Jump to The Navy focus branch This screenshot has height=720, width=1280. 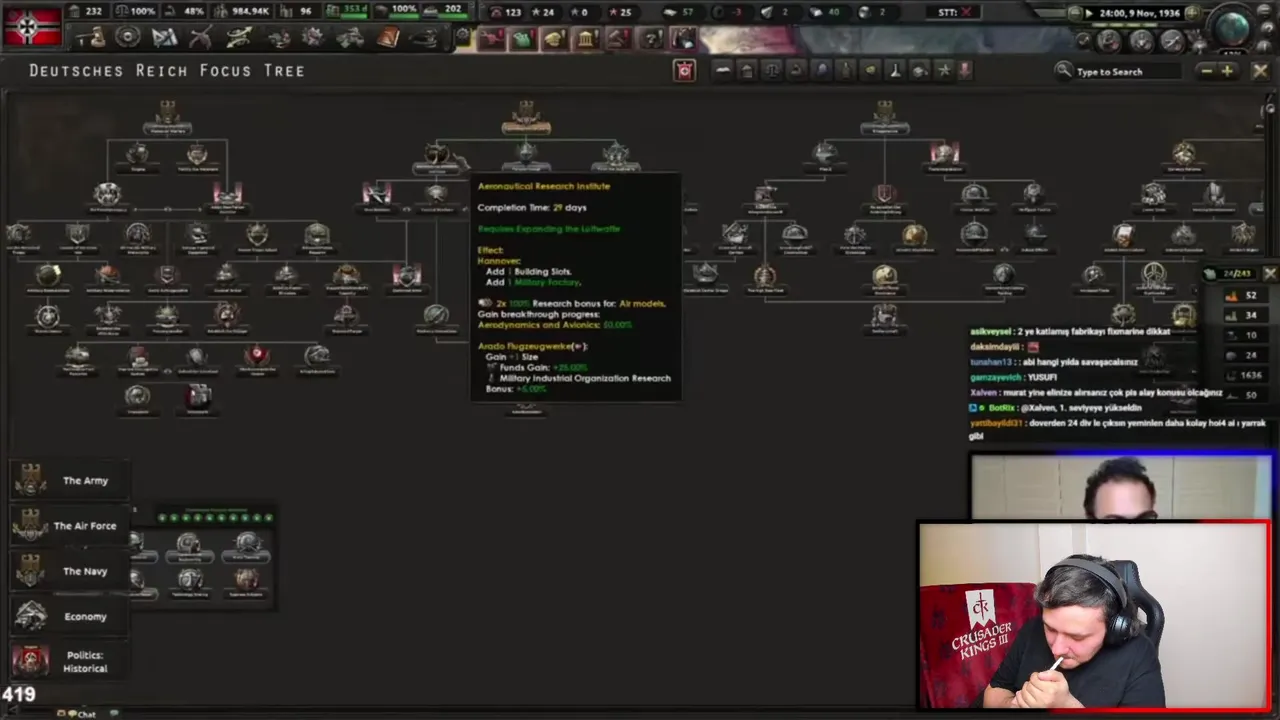click(x=68, y=571)
